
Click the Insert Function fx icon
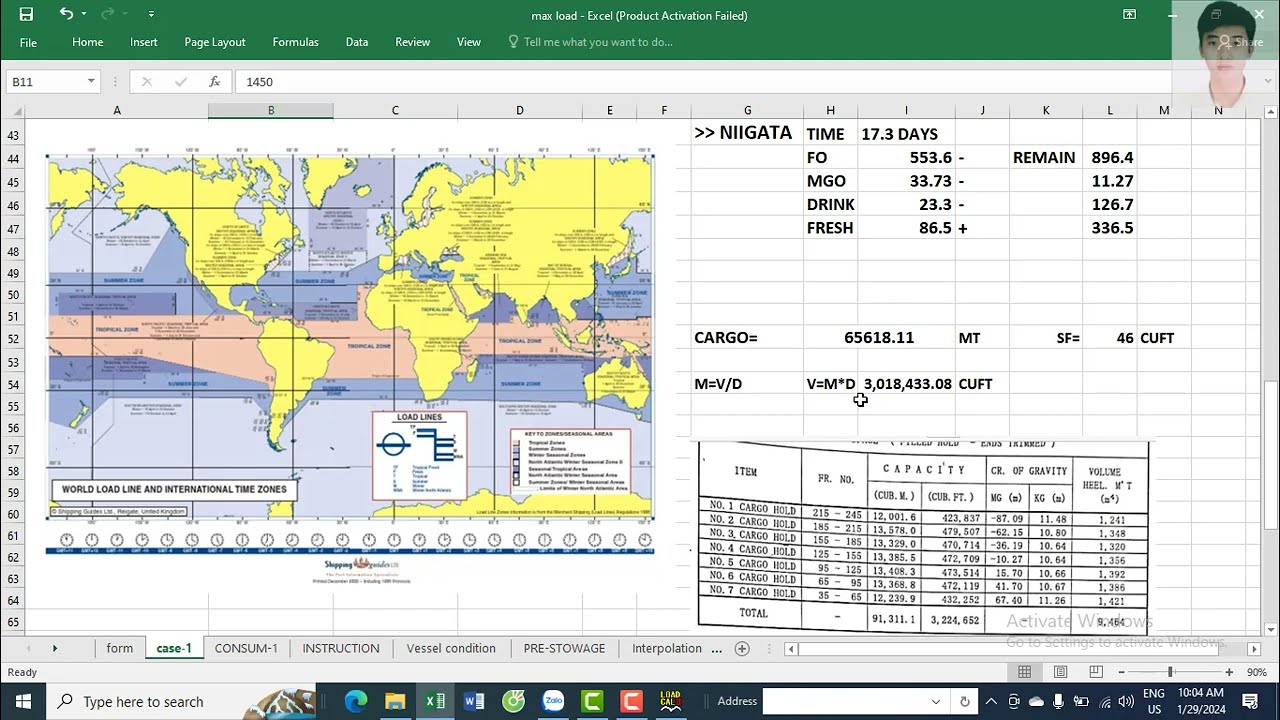tap(214, 82)
